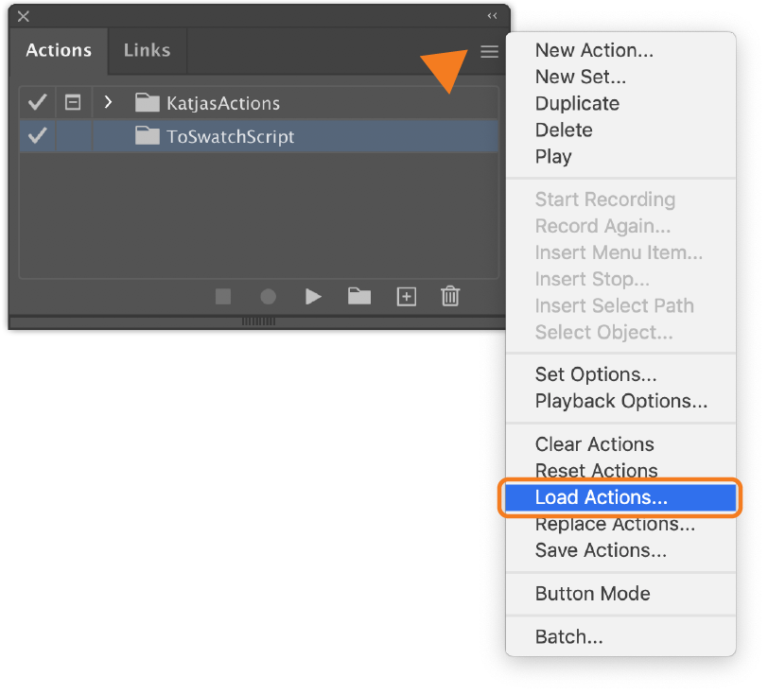Create New Set with folder icon

coord(359,297)
